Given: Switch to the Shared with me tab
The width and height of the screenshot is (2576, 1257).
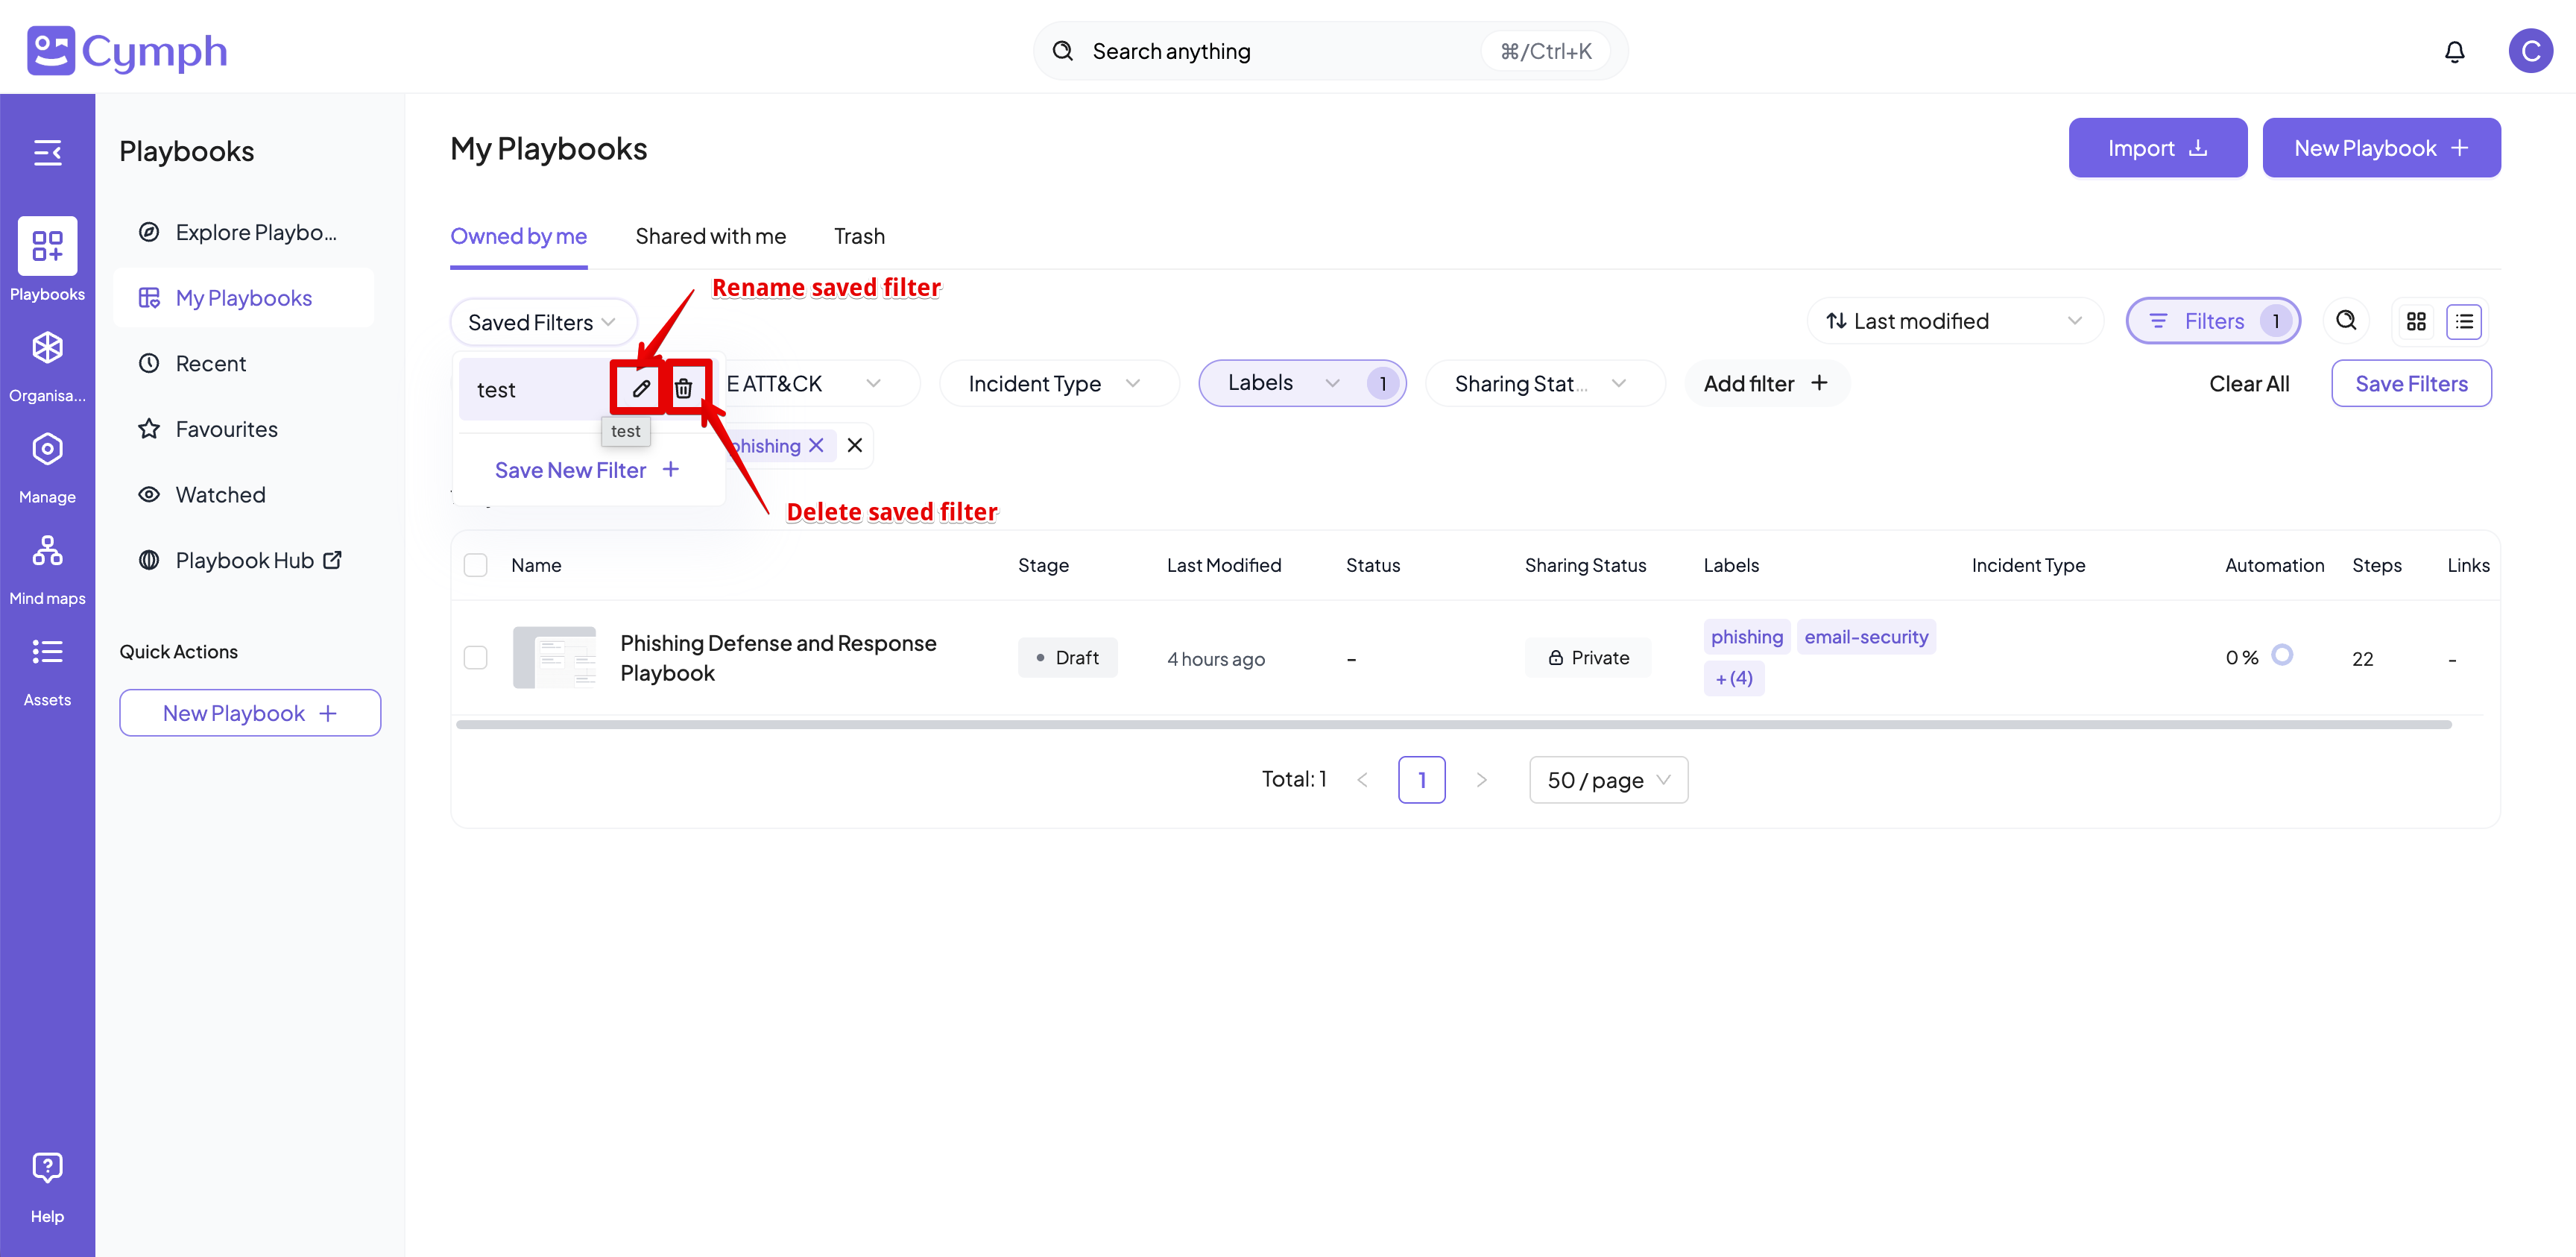Looking at the screenshot, I should click(710, 236).
